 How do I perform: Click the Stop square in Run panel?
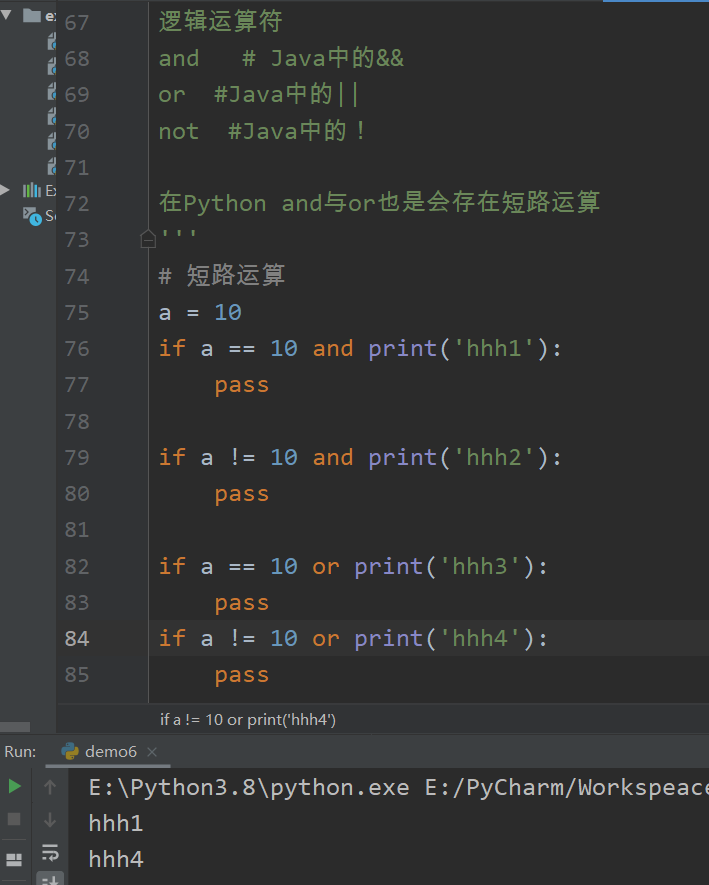14,819
